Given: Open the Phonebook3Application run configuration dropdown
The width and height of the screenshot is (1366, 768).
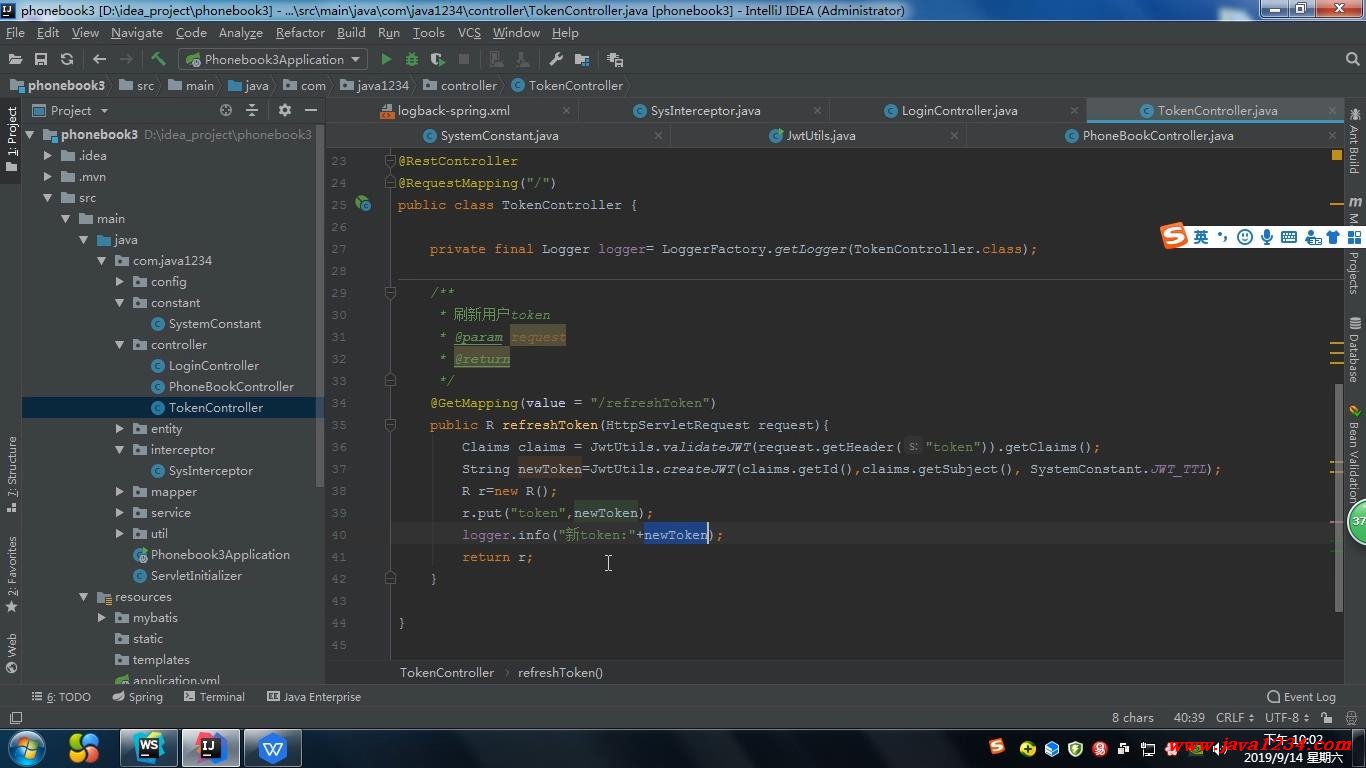Looking at the screenshot, I should pos(273,59).
